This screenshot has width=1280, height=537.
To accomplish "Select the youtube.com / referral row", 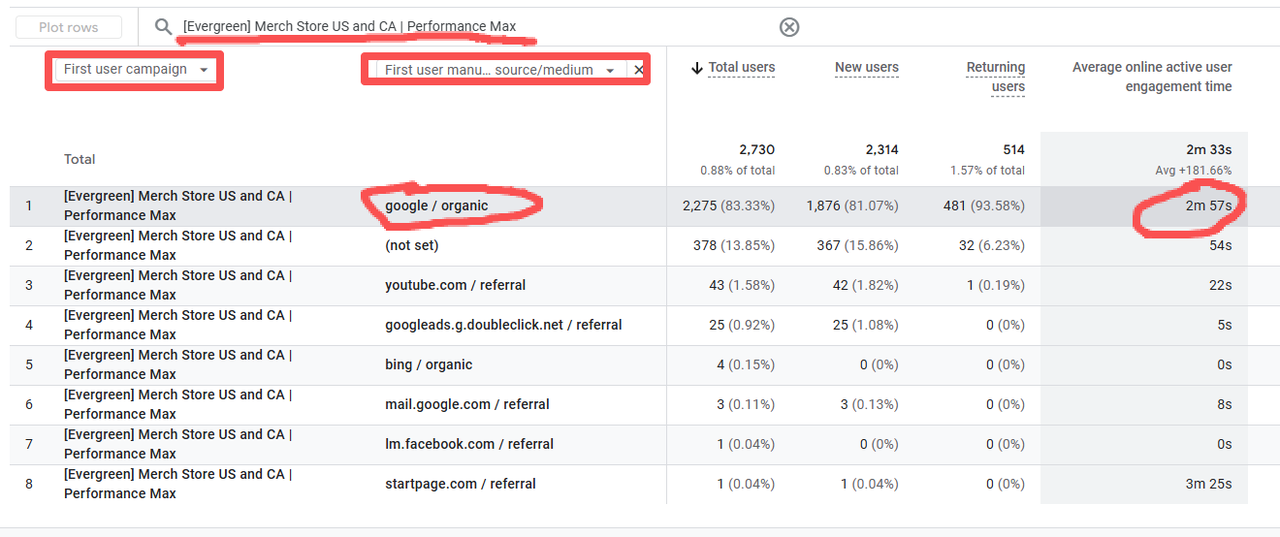I will coord(455,285).
